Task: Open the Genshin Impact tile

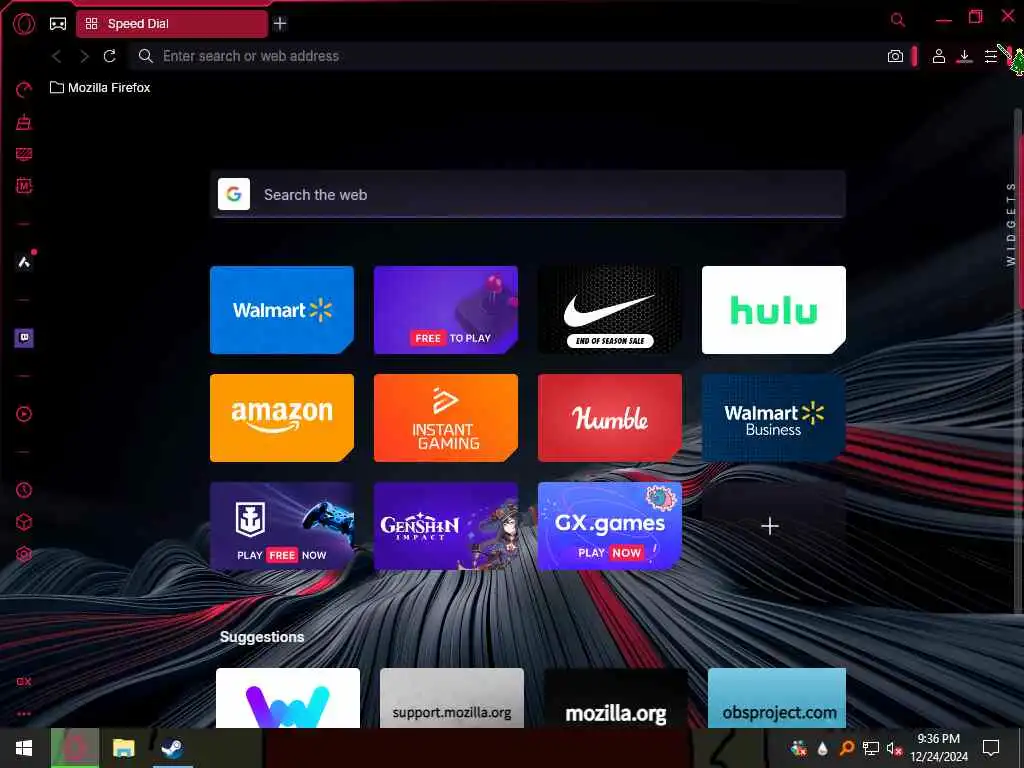Action: (445, 526)
